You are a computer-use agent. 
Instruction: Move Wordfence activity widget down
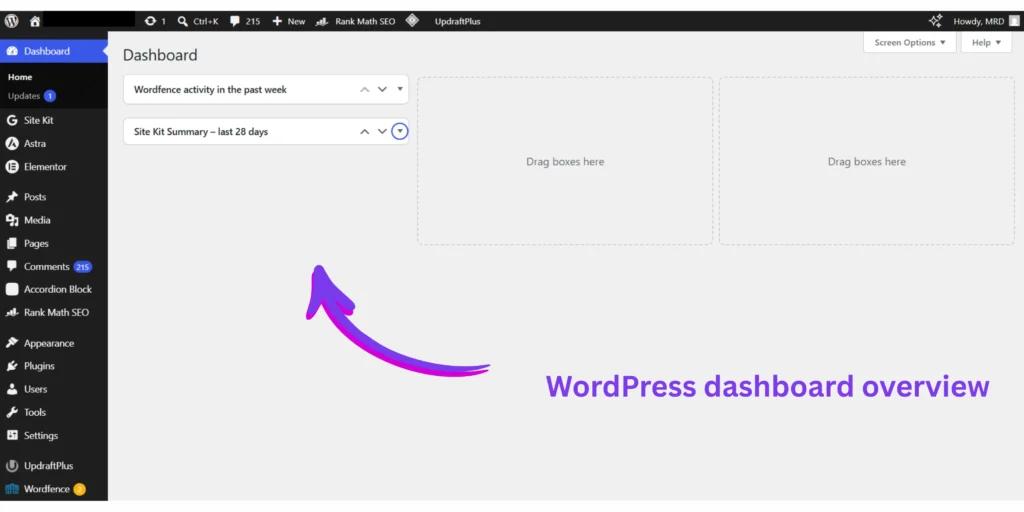[x=383, y=89]
